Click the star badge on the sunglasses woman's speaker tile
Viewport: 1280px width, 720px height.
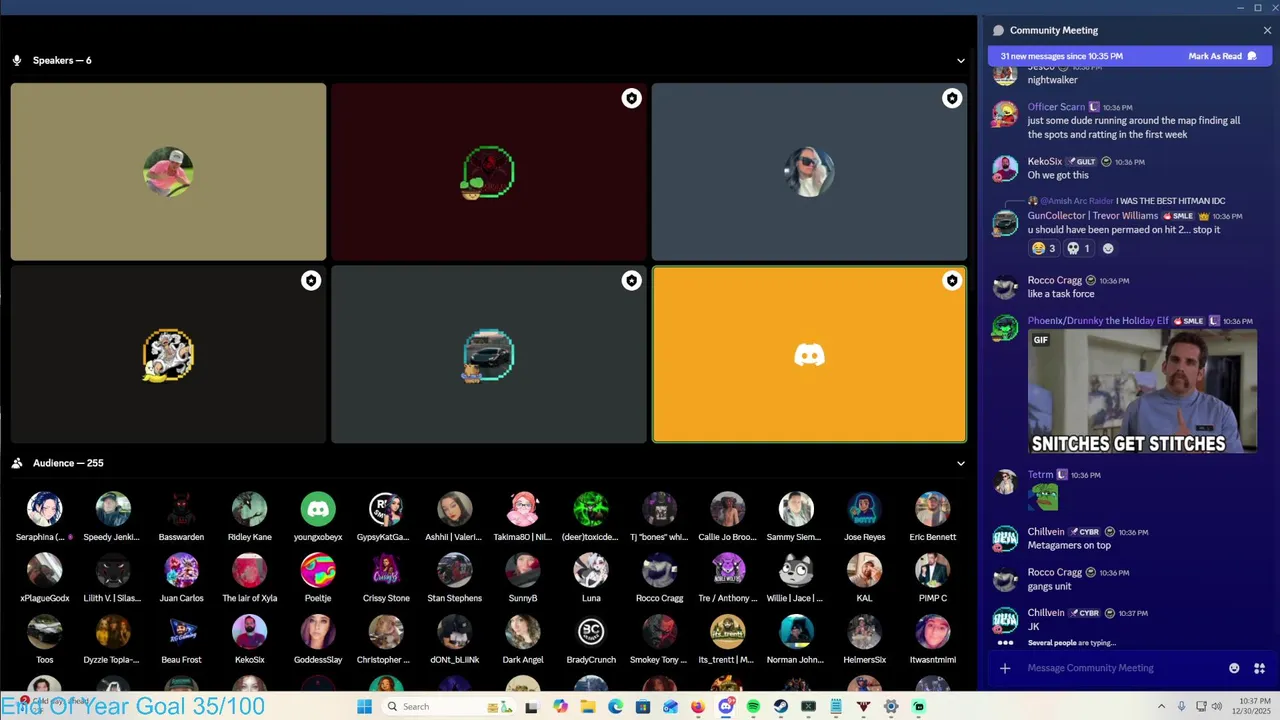click(x=952, y=98)
